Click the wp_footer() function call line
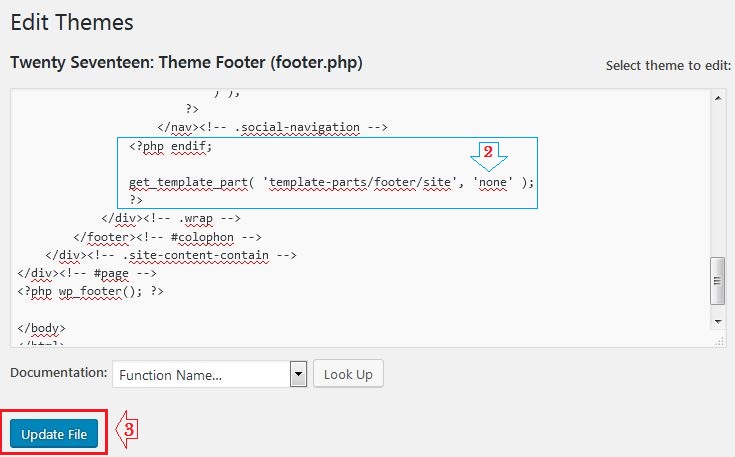This screenshot has width=735, height=457. 90,291
